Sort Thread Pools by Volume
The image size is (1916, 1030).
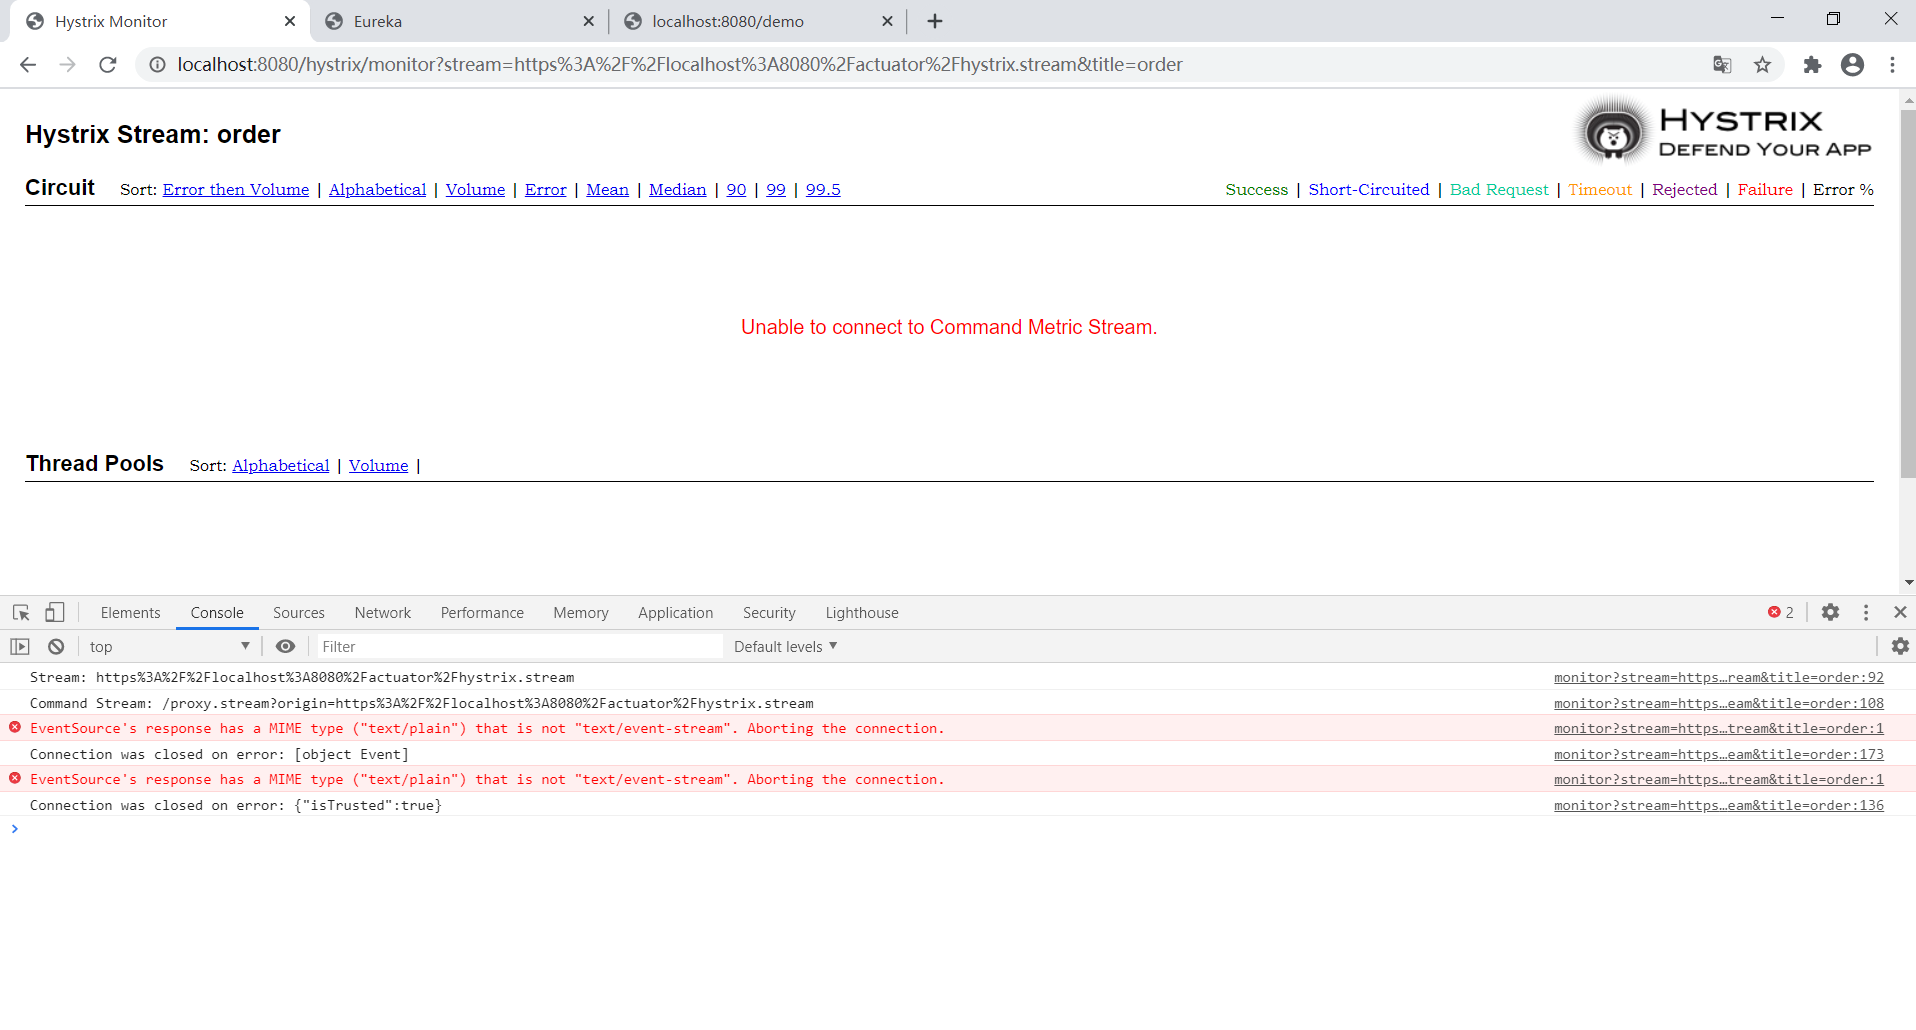pos(378,466)
